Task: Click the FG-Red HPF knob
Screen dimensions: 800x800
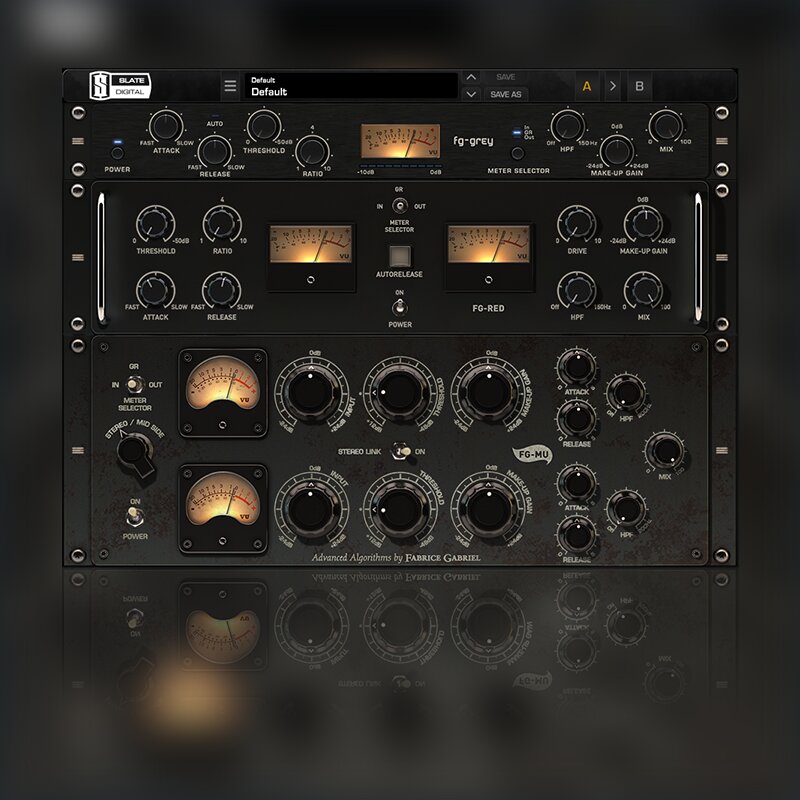Action: point(577,291)
